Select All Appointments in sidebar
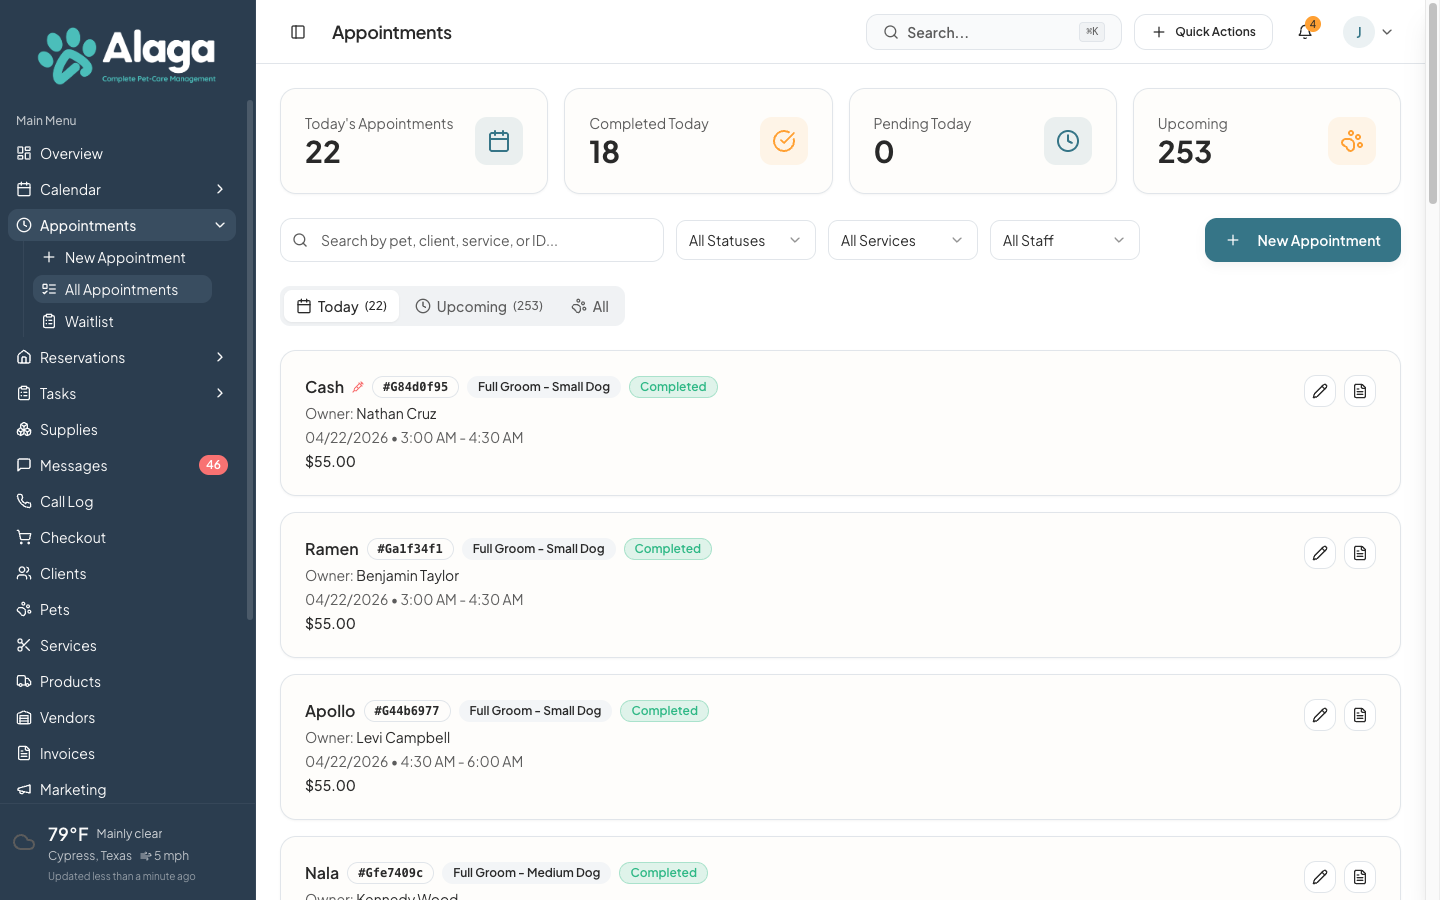1440x900 pixels. pos(122,289)
